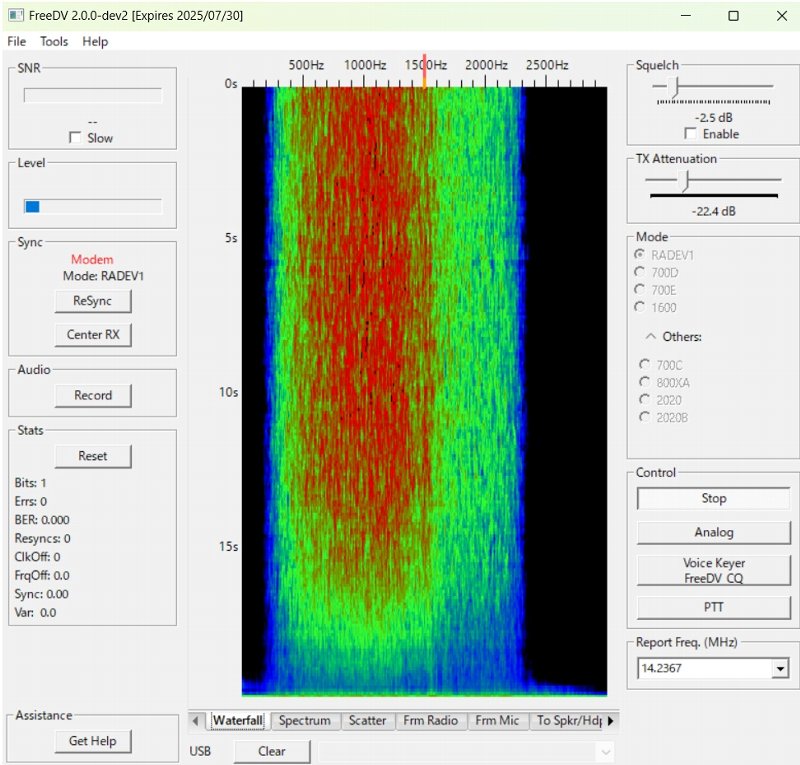
Task: Click the FreeDV app icon in title bar
Action: [x=16, y=15]
